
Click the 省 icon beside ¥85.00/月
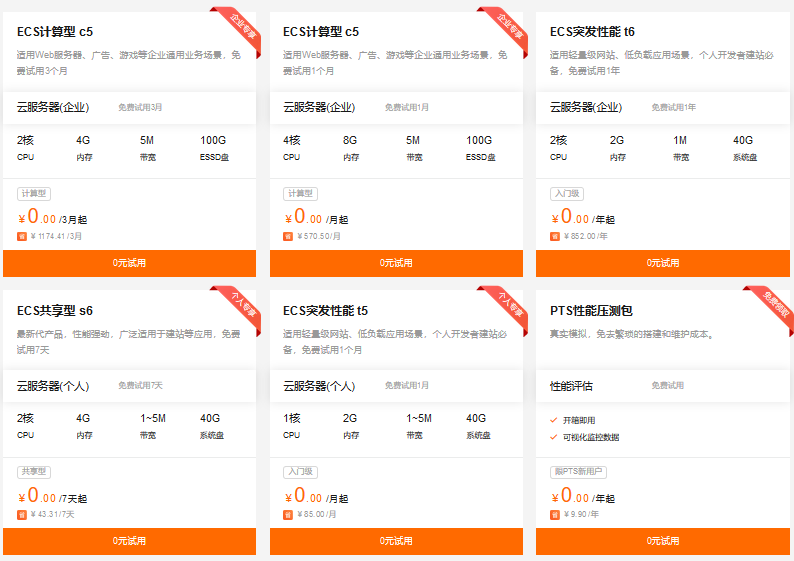click(288, 515)
